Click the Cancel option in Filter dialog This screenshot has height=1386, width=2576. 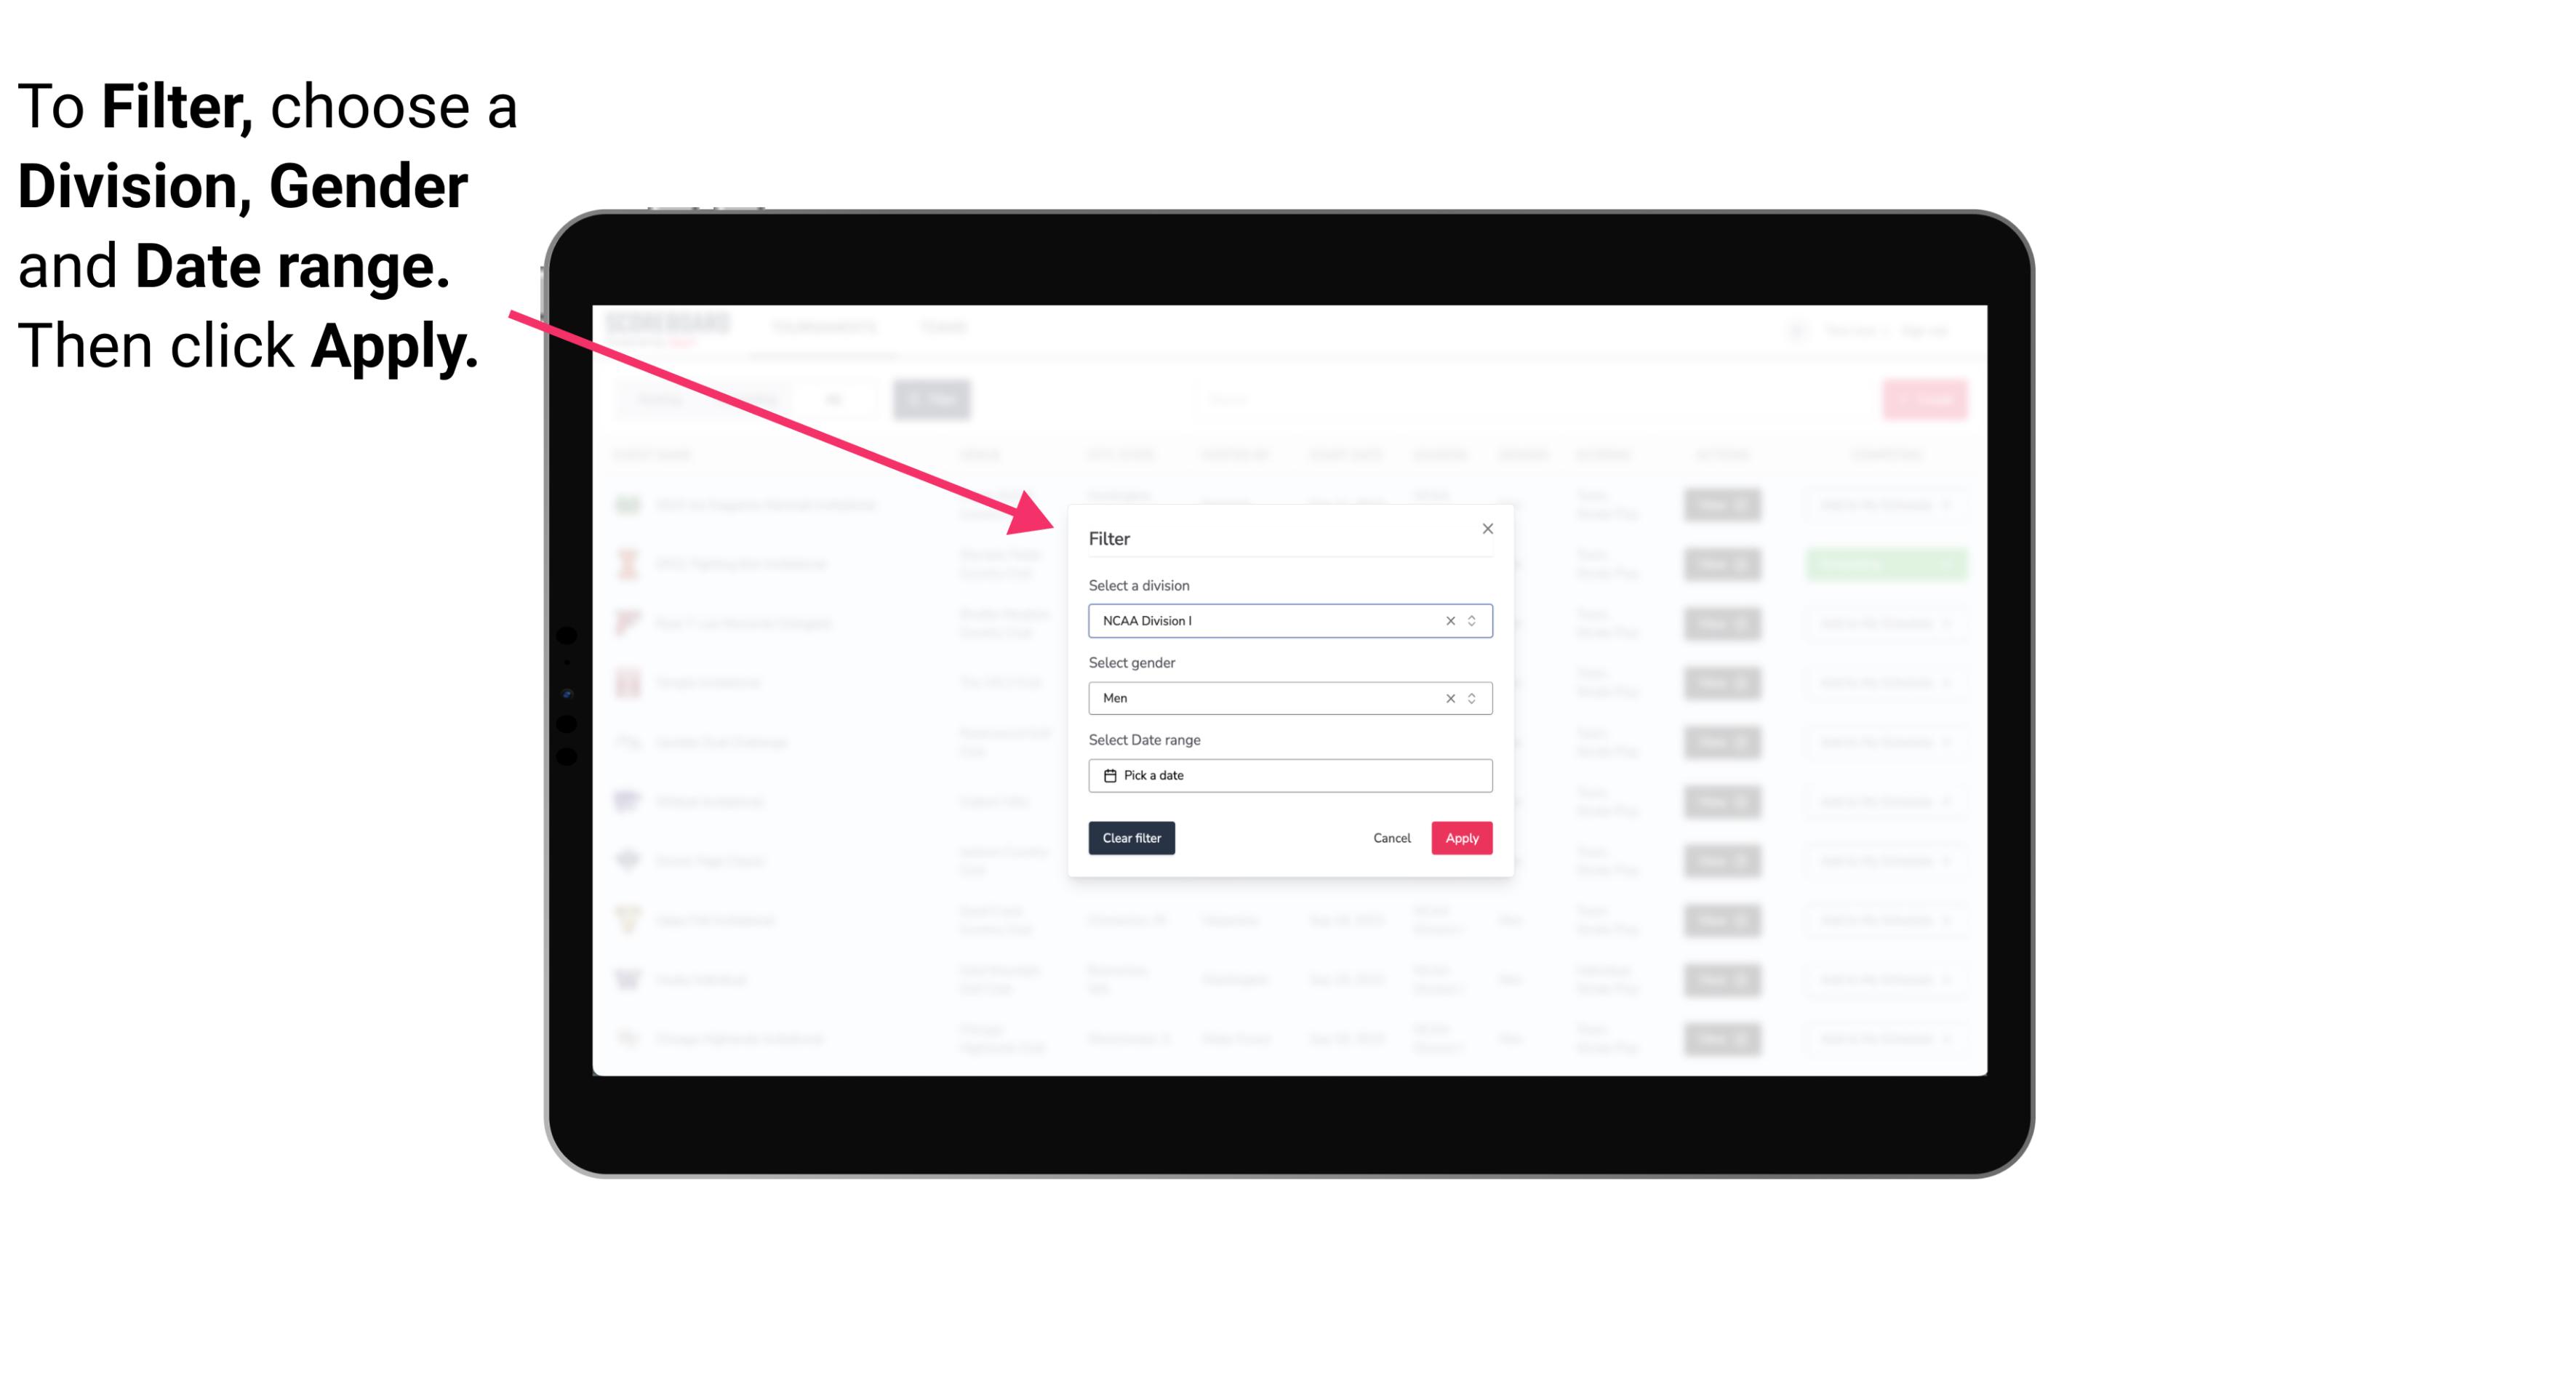click(x=1391, y=838)
